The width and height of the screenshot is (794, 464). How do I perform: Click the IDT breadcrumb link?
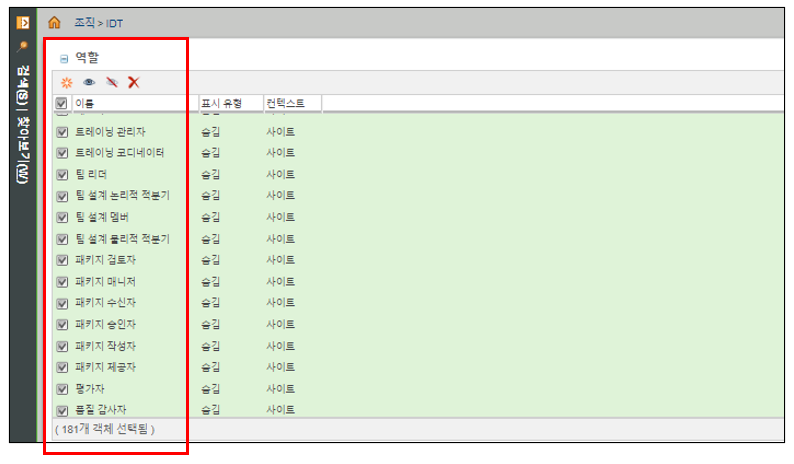[114, 23]
